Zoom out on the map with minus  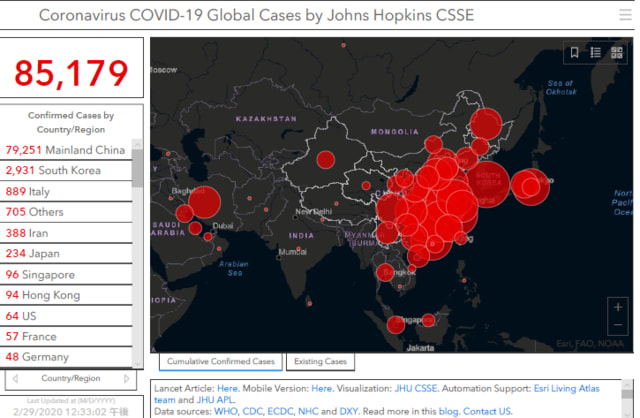[x=618, y=330]
